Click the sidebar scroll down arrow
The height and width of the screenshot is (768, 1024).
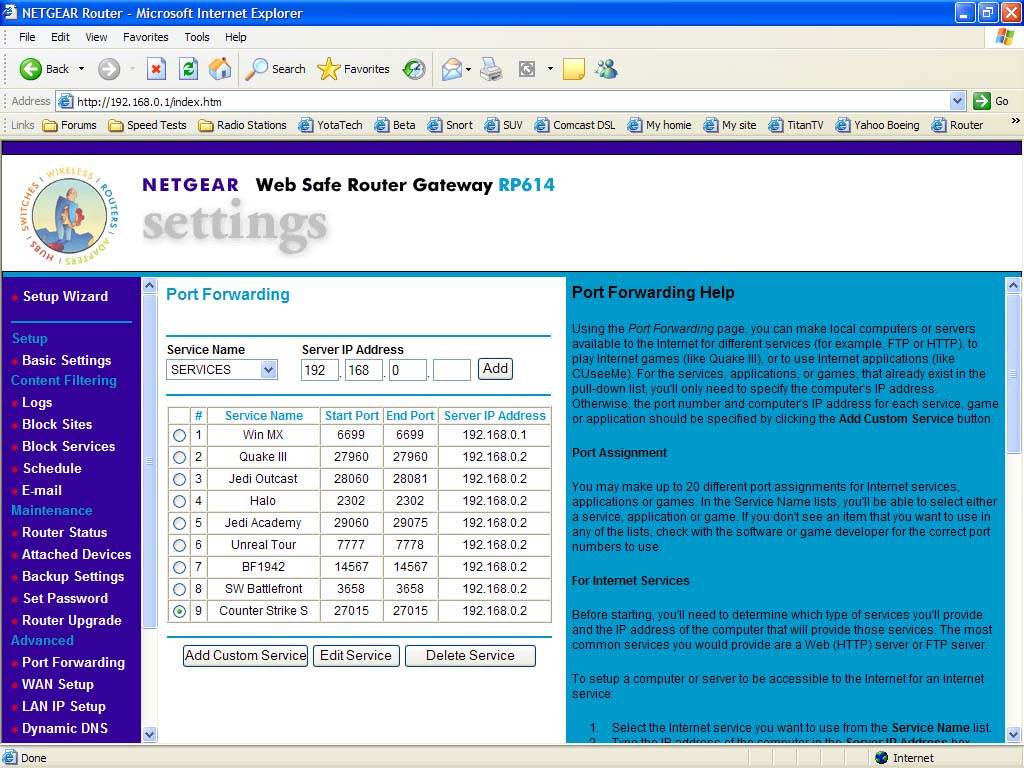click(150, 735)
